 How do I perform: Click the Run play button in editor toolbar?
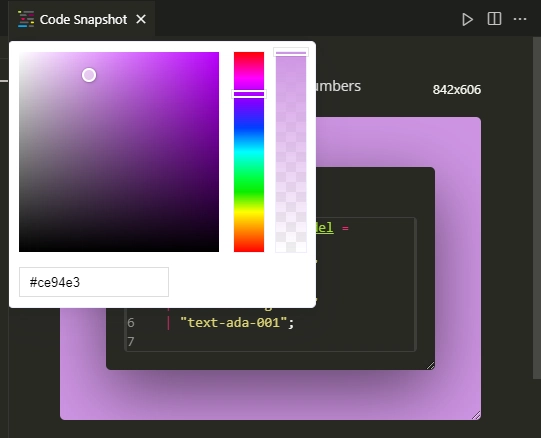click(467, 19)
